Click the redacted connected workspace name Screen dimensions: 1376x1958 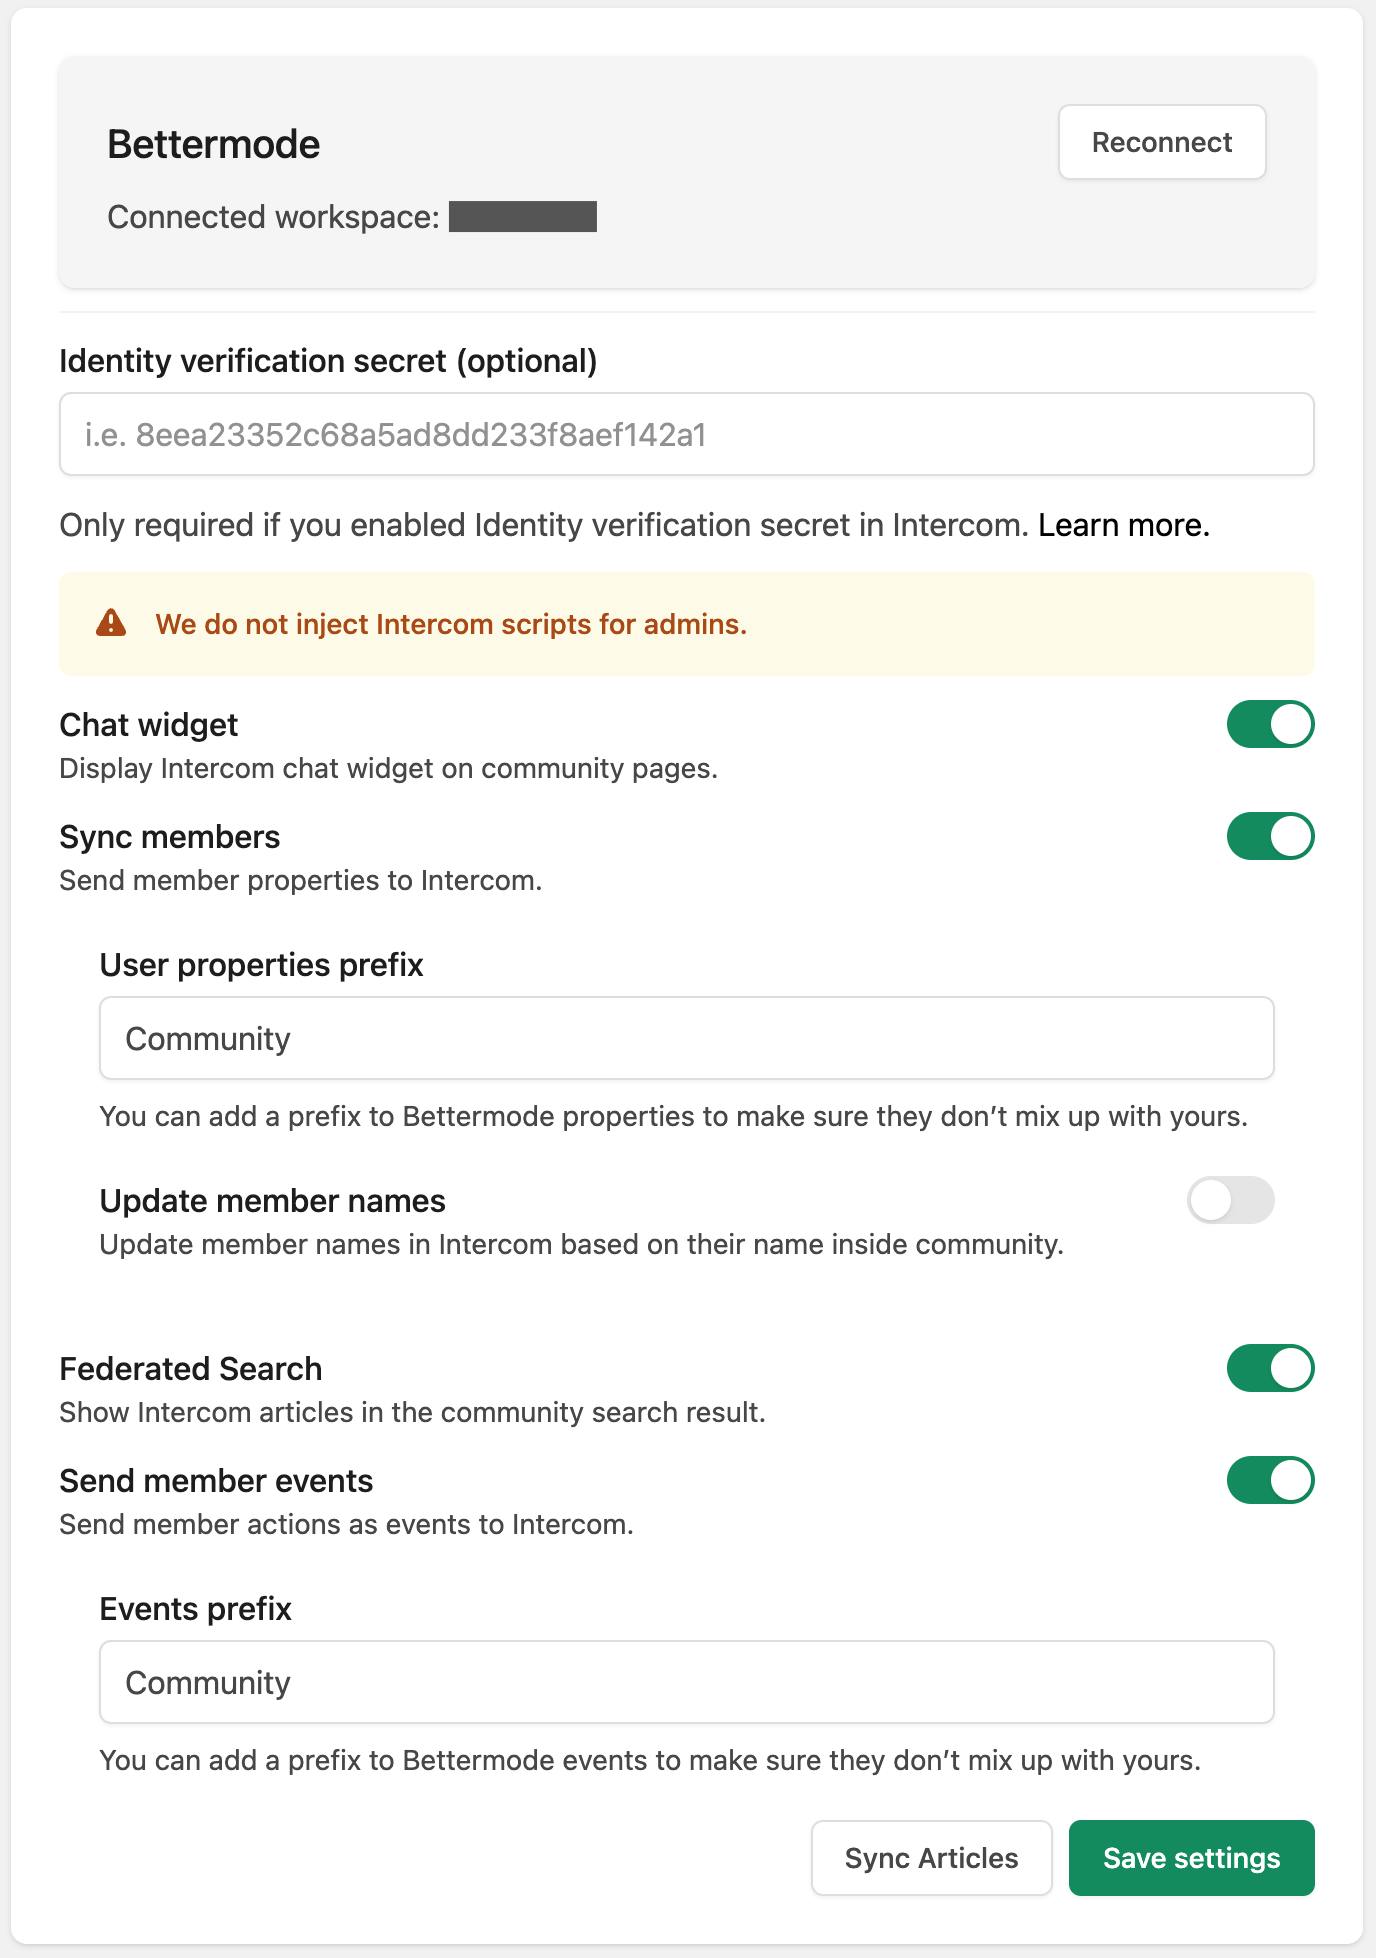pos(522,217)
